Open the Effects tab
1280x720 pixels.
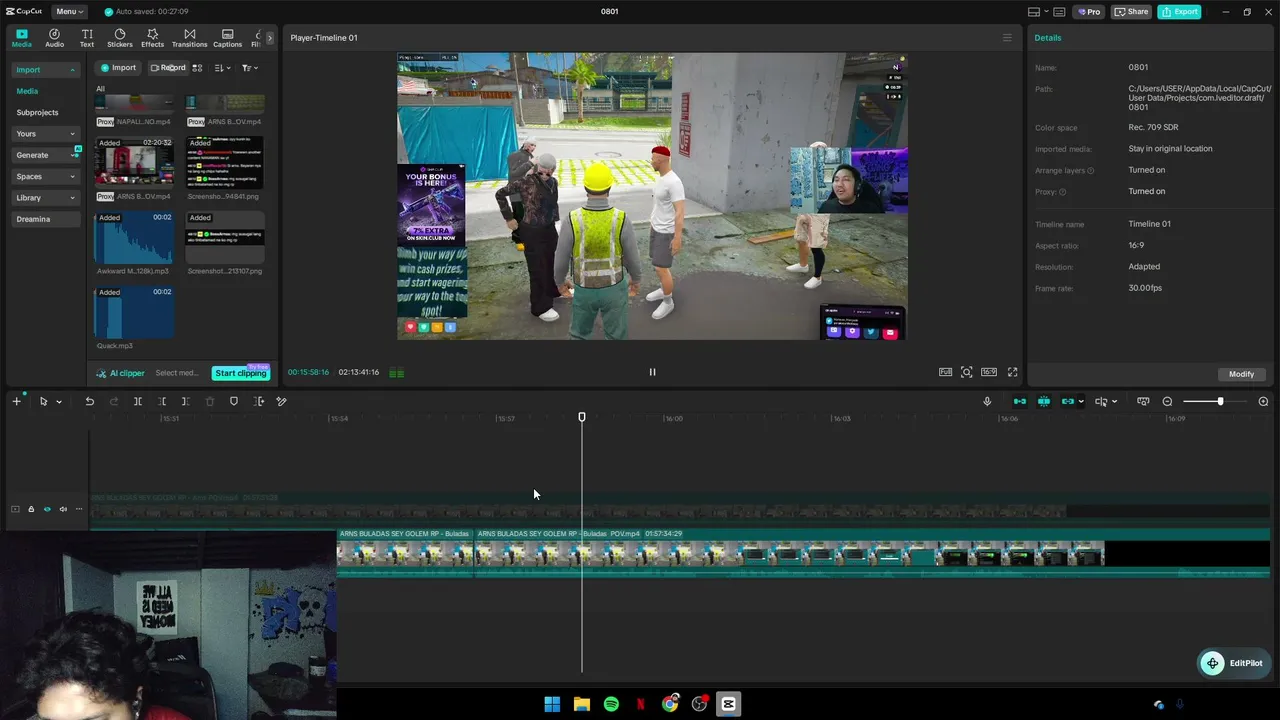(x=152, y=38)
